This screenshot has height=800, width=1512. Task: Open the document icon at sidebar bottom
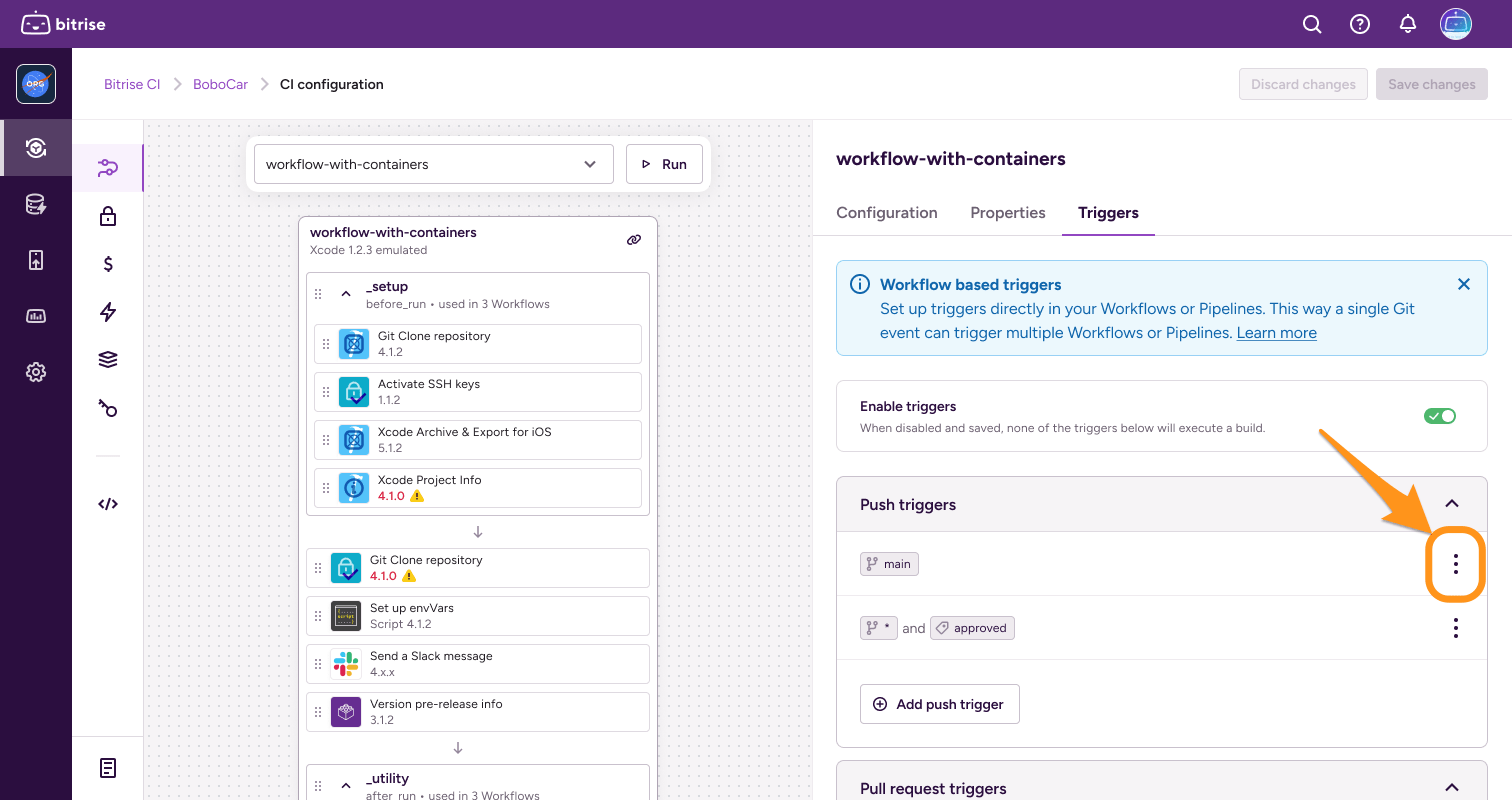point(108,768)
